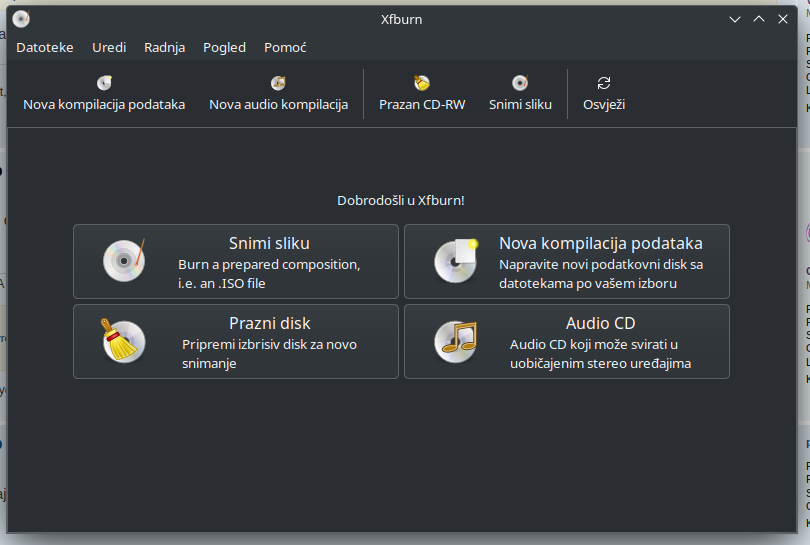Click the Osvježi toolbar label
Image resolution: width=810 pixels, height=545 pixels.
[x=604, y=104]
